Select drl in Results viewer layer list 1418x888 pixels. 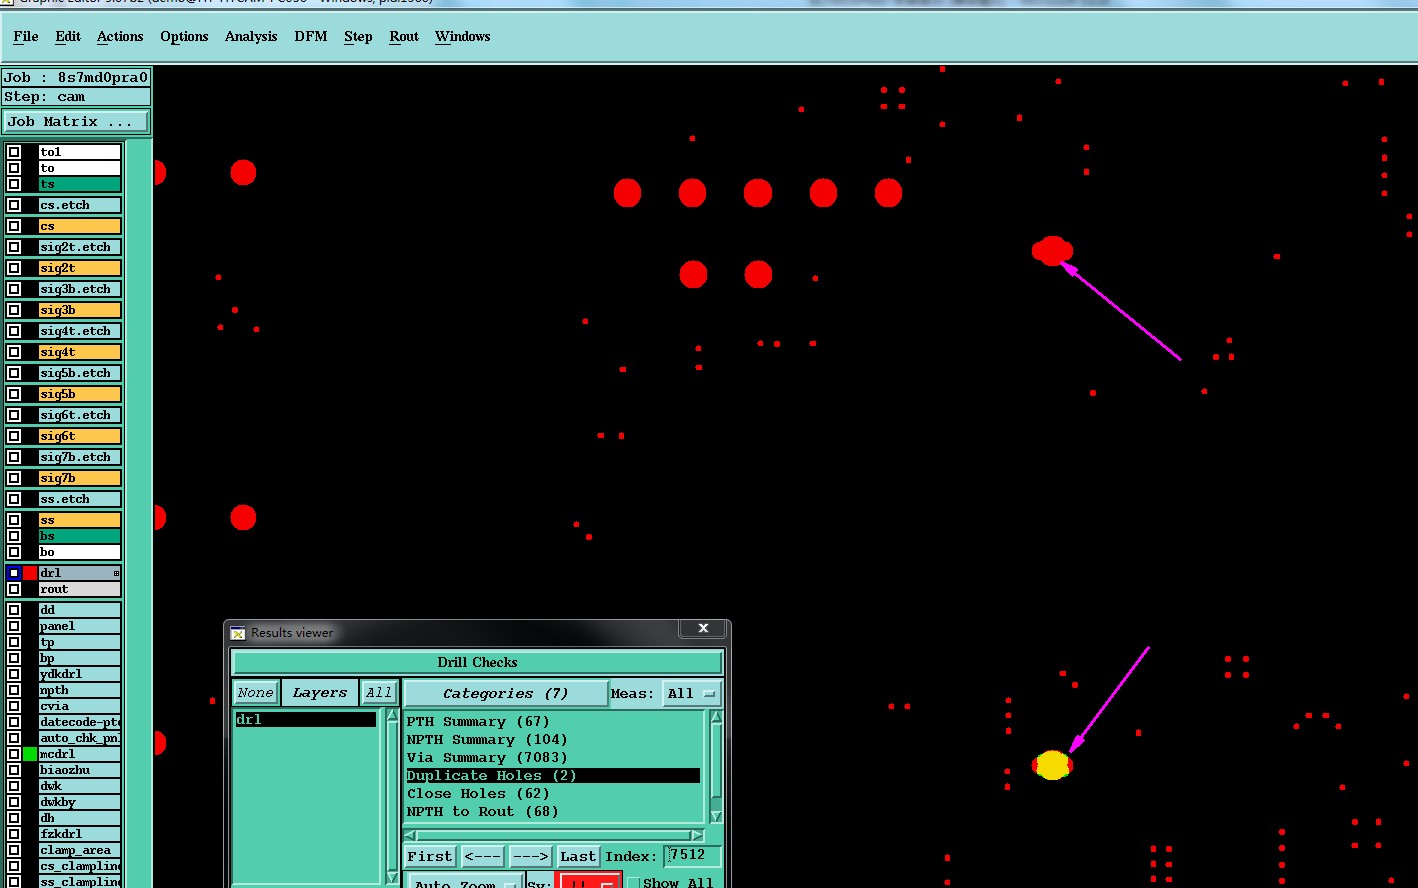[305, 719]
